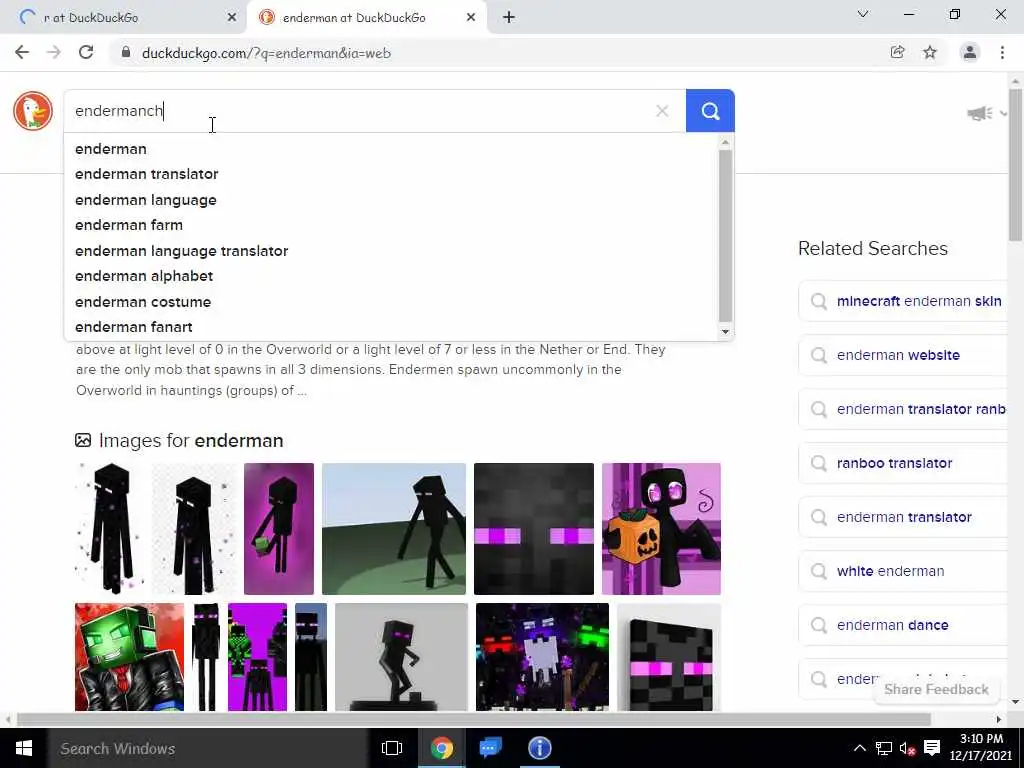The width and height of the screenshot is (1024, 768).
Task: Close the 'enderman at DuckDuckGo' tab
Action: tap(471, 18)
